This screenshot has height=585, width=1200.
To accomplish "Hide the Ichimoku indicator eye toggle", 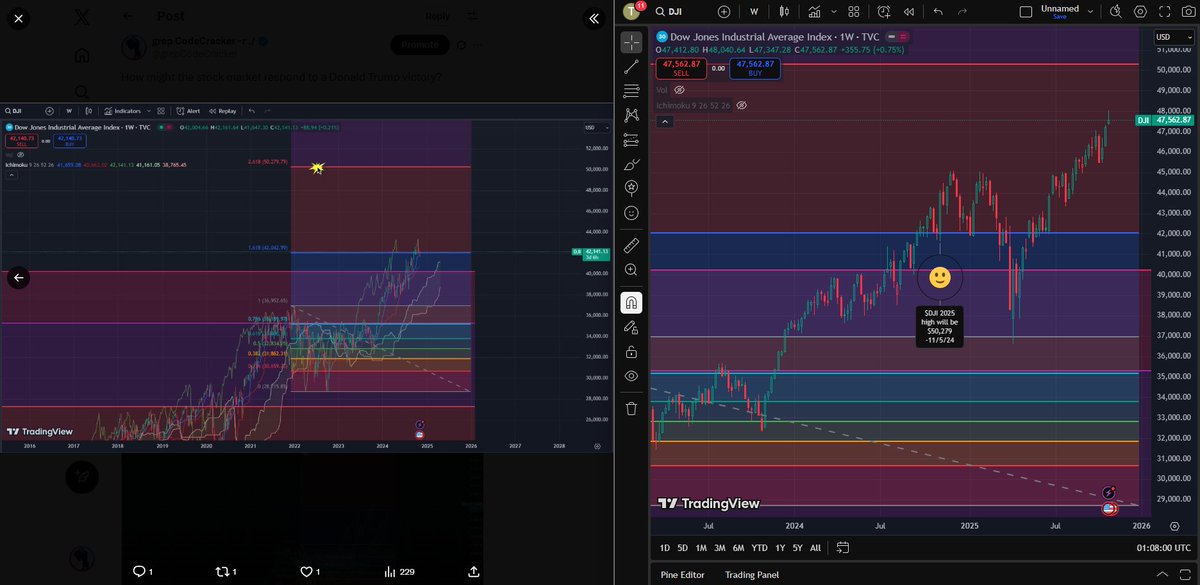I will [x=742, y=105].
